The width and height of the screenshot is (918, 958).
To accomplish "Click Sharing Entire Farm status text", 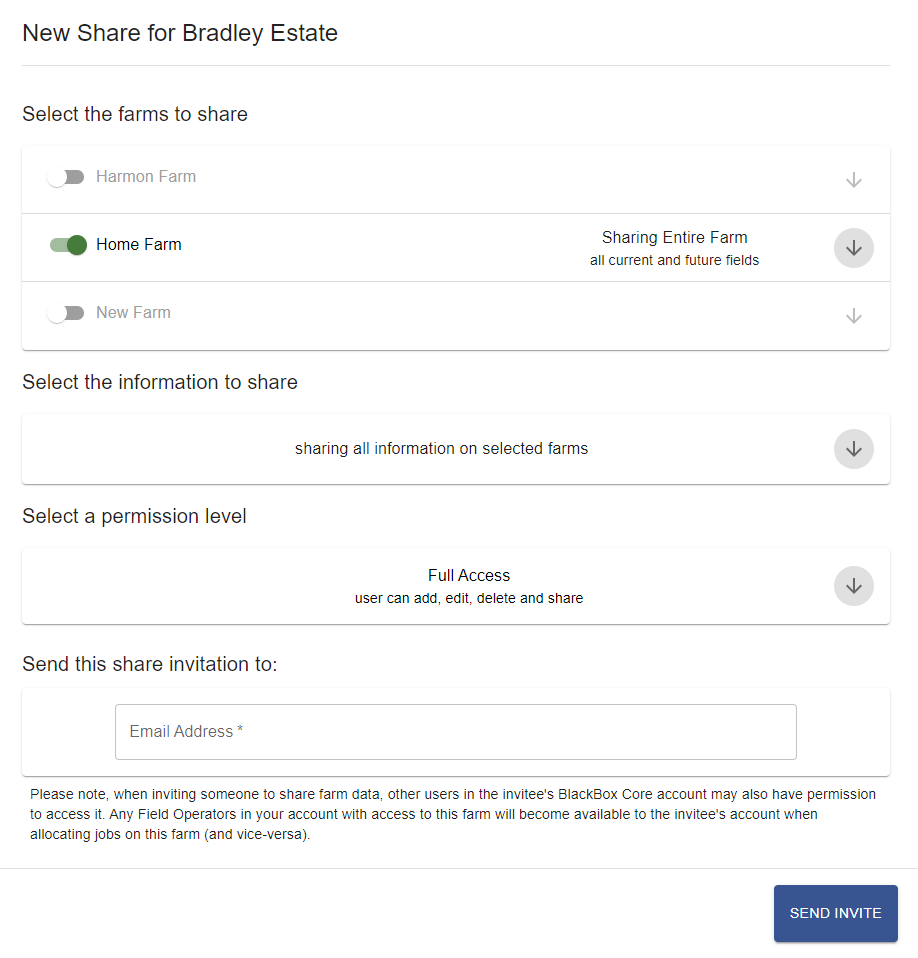I will pyautogui.click(x=674, y=237).
